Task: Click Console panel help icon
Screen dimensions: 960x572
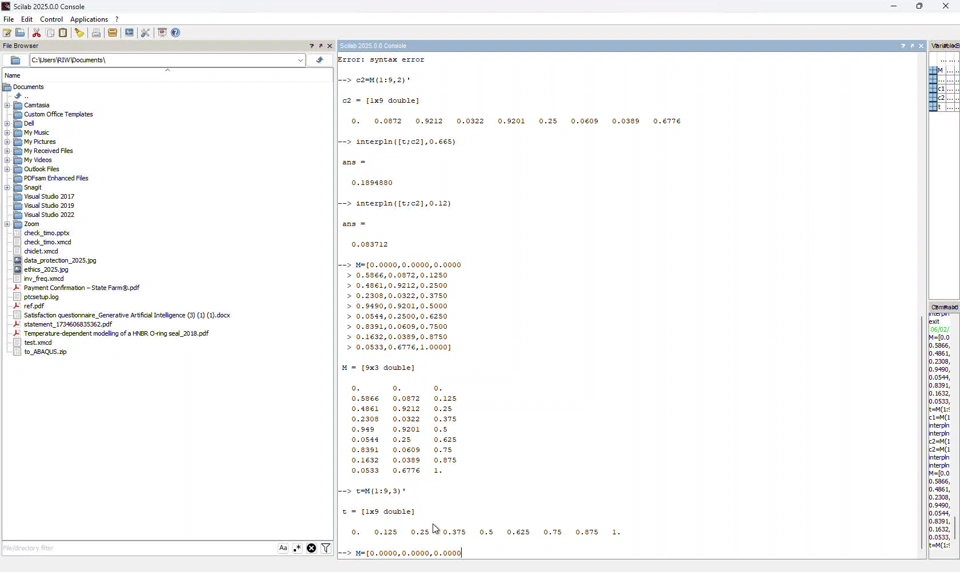Action: [902, 46]
